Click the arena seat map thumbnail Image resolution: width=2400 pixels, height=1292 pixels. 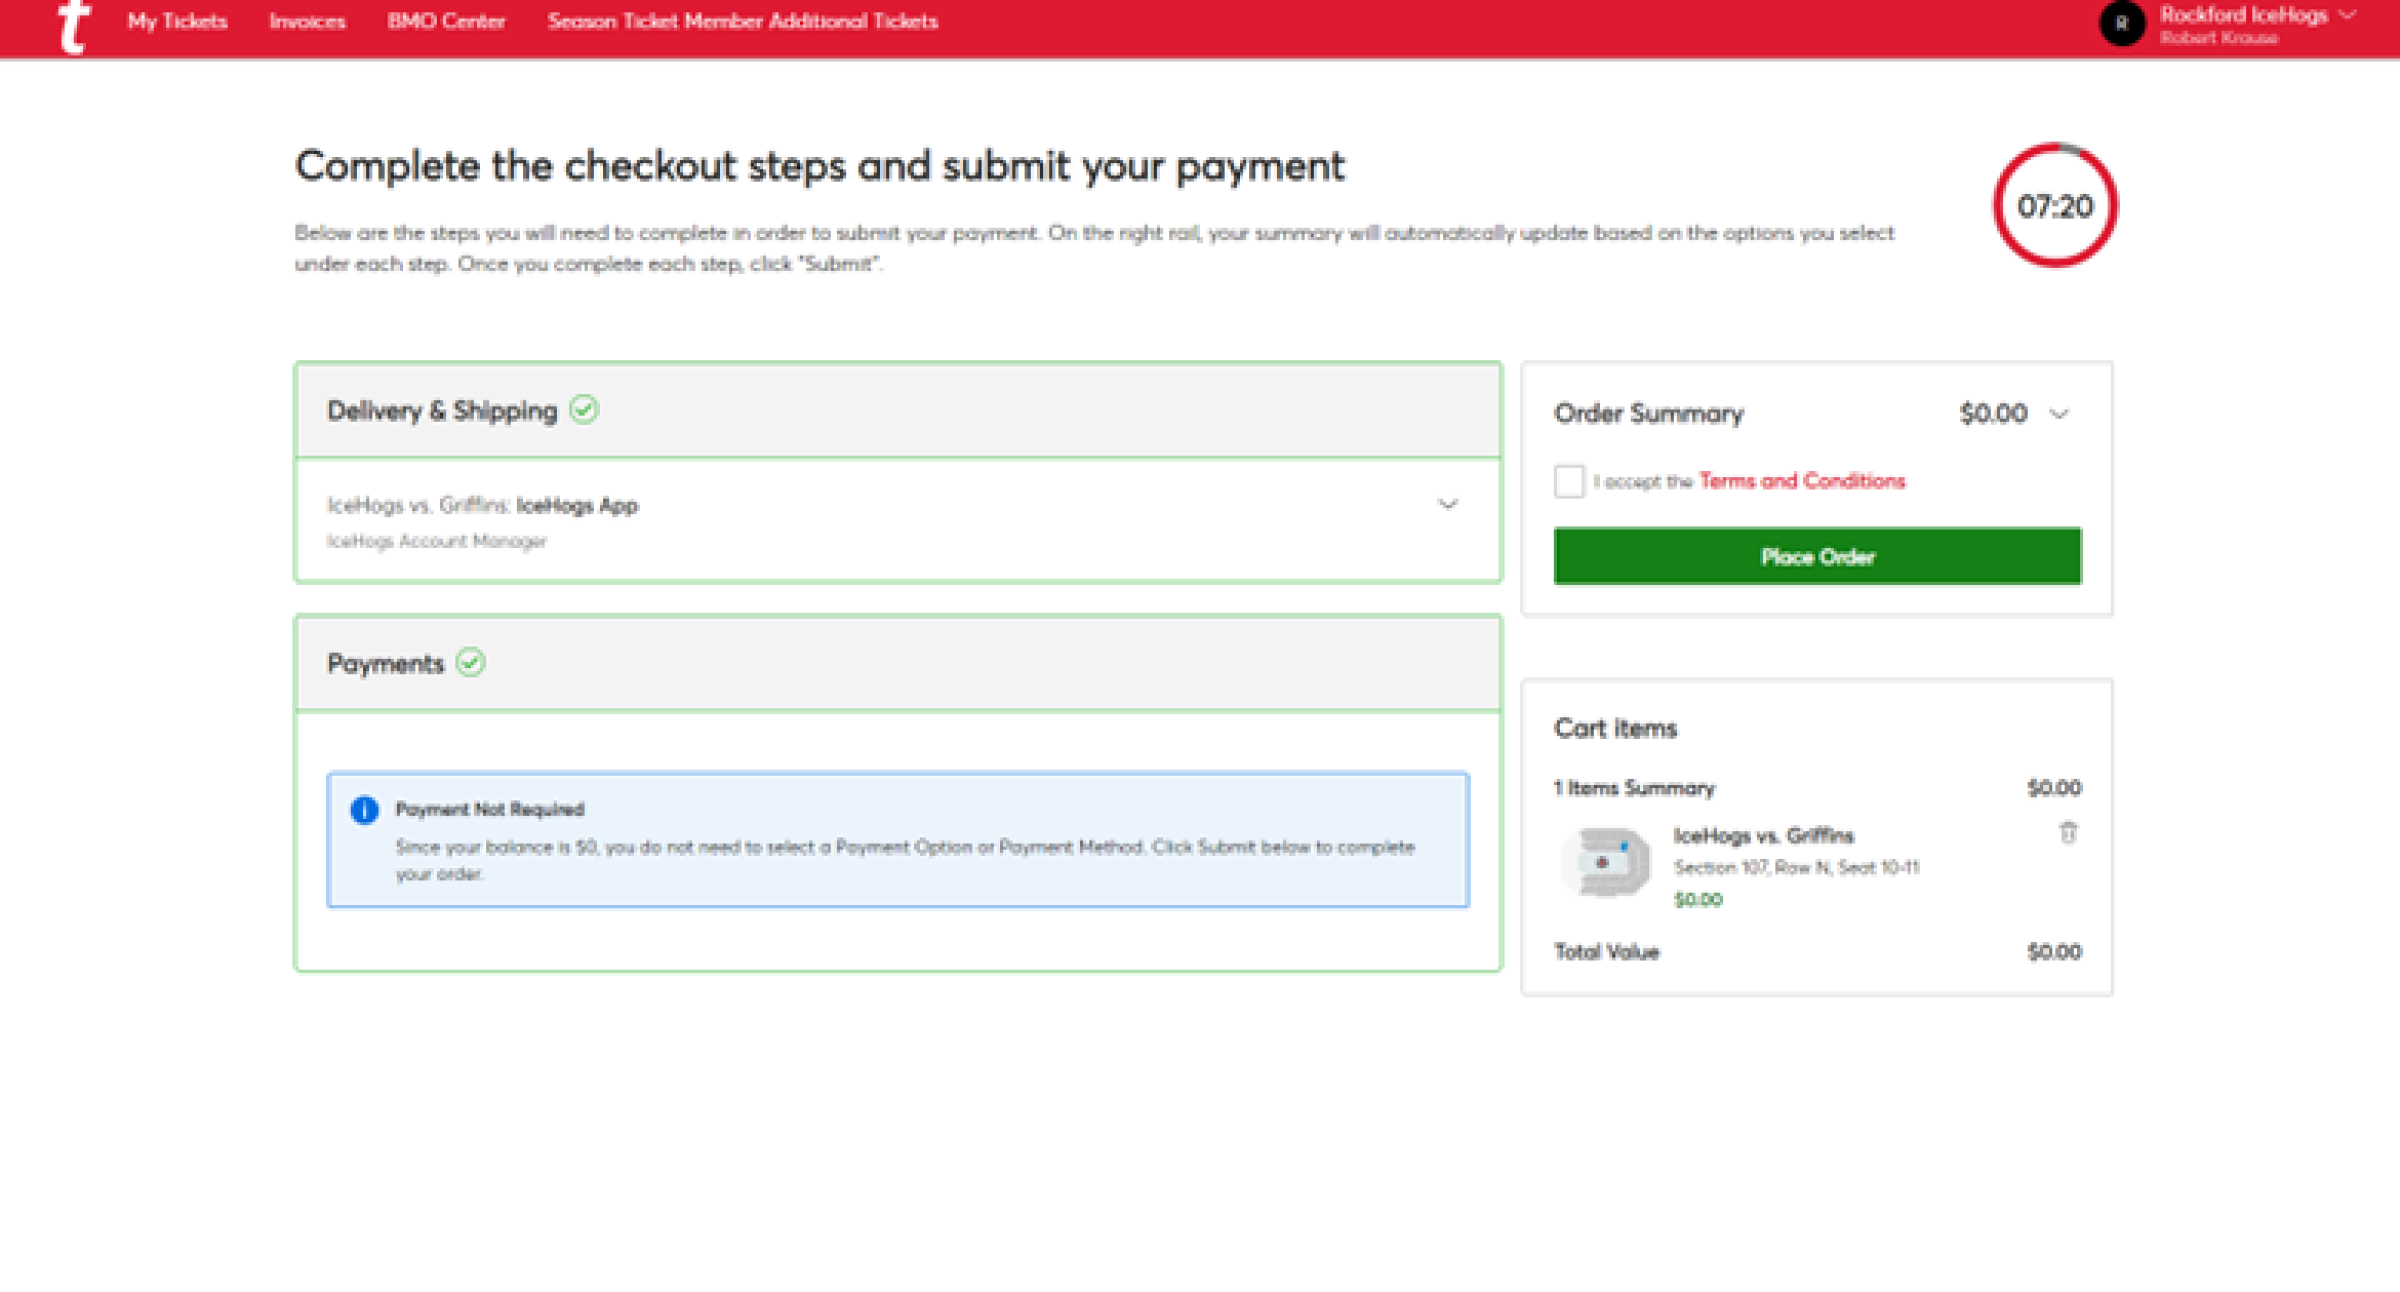click(1605, 862)
